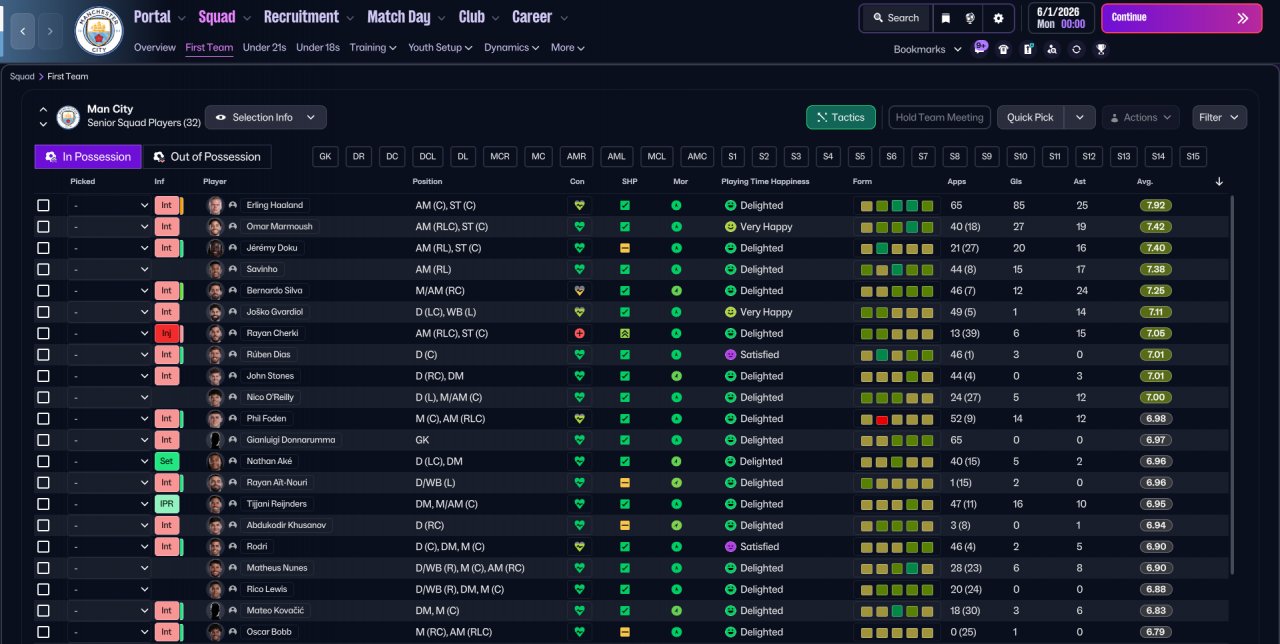The image size is (1280, 644).
Task: Go back with the left arrow
Action: click(22, 32)
